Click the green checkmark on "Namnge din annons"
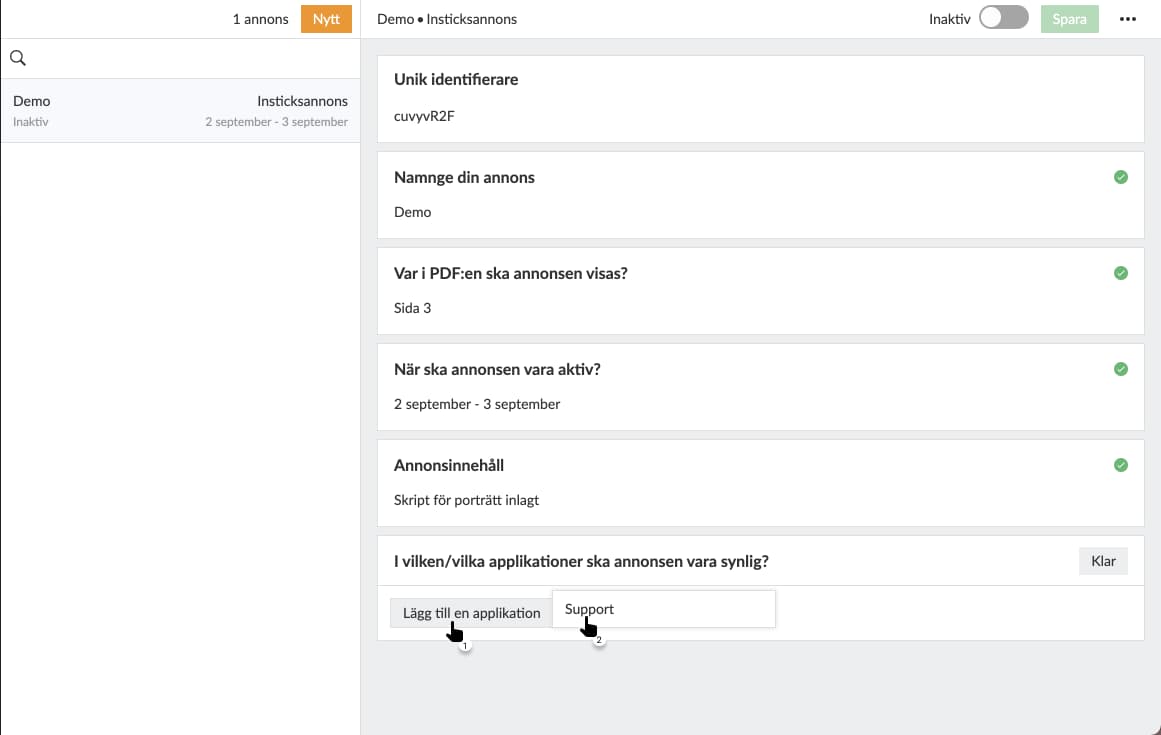This screenshot has width=1161, height=735. [x=1120, y=177]
